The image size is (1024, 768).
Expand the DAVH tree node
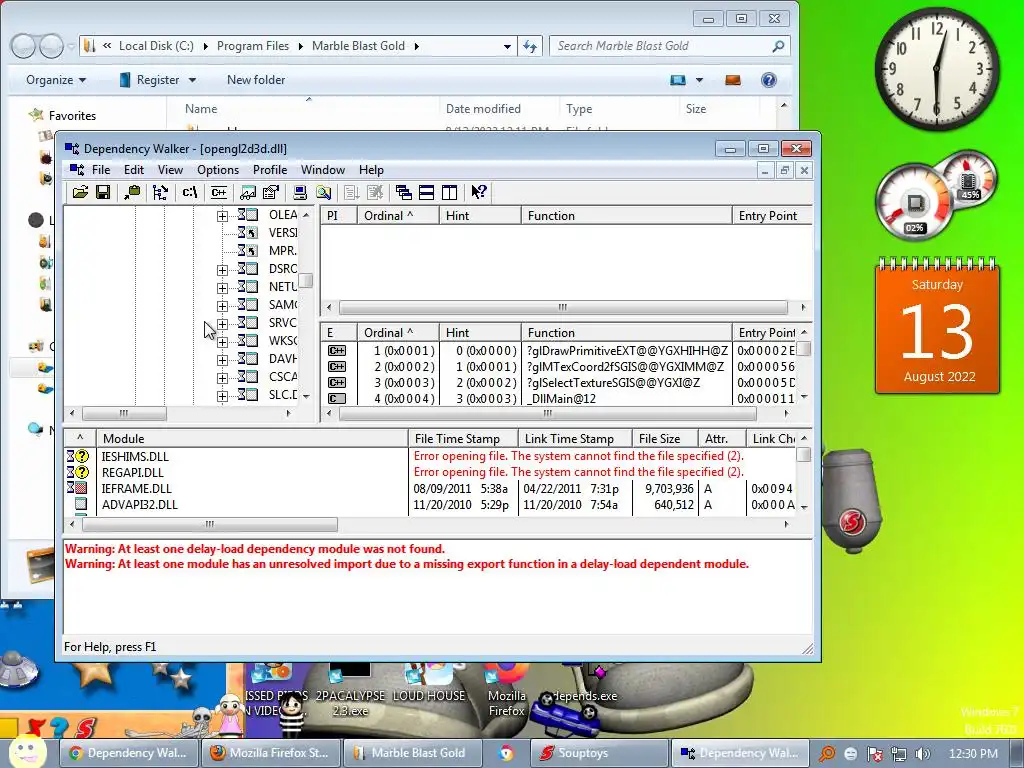click(222, 360)
